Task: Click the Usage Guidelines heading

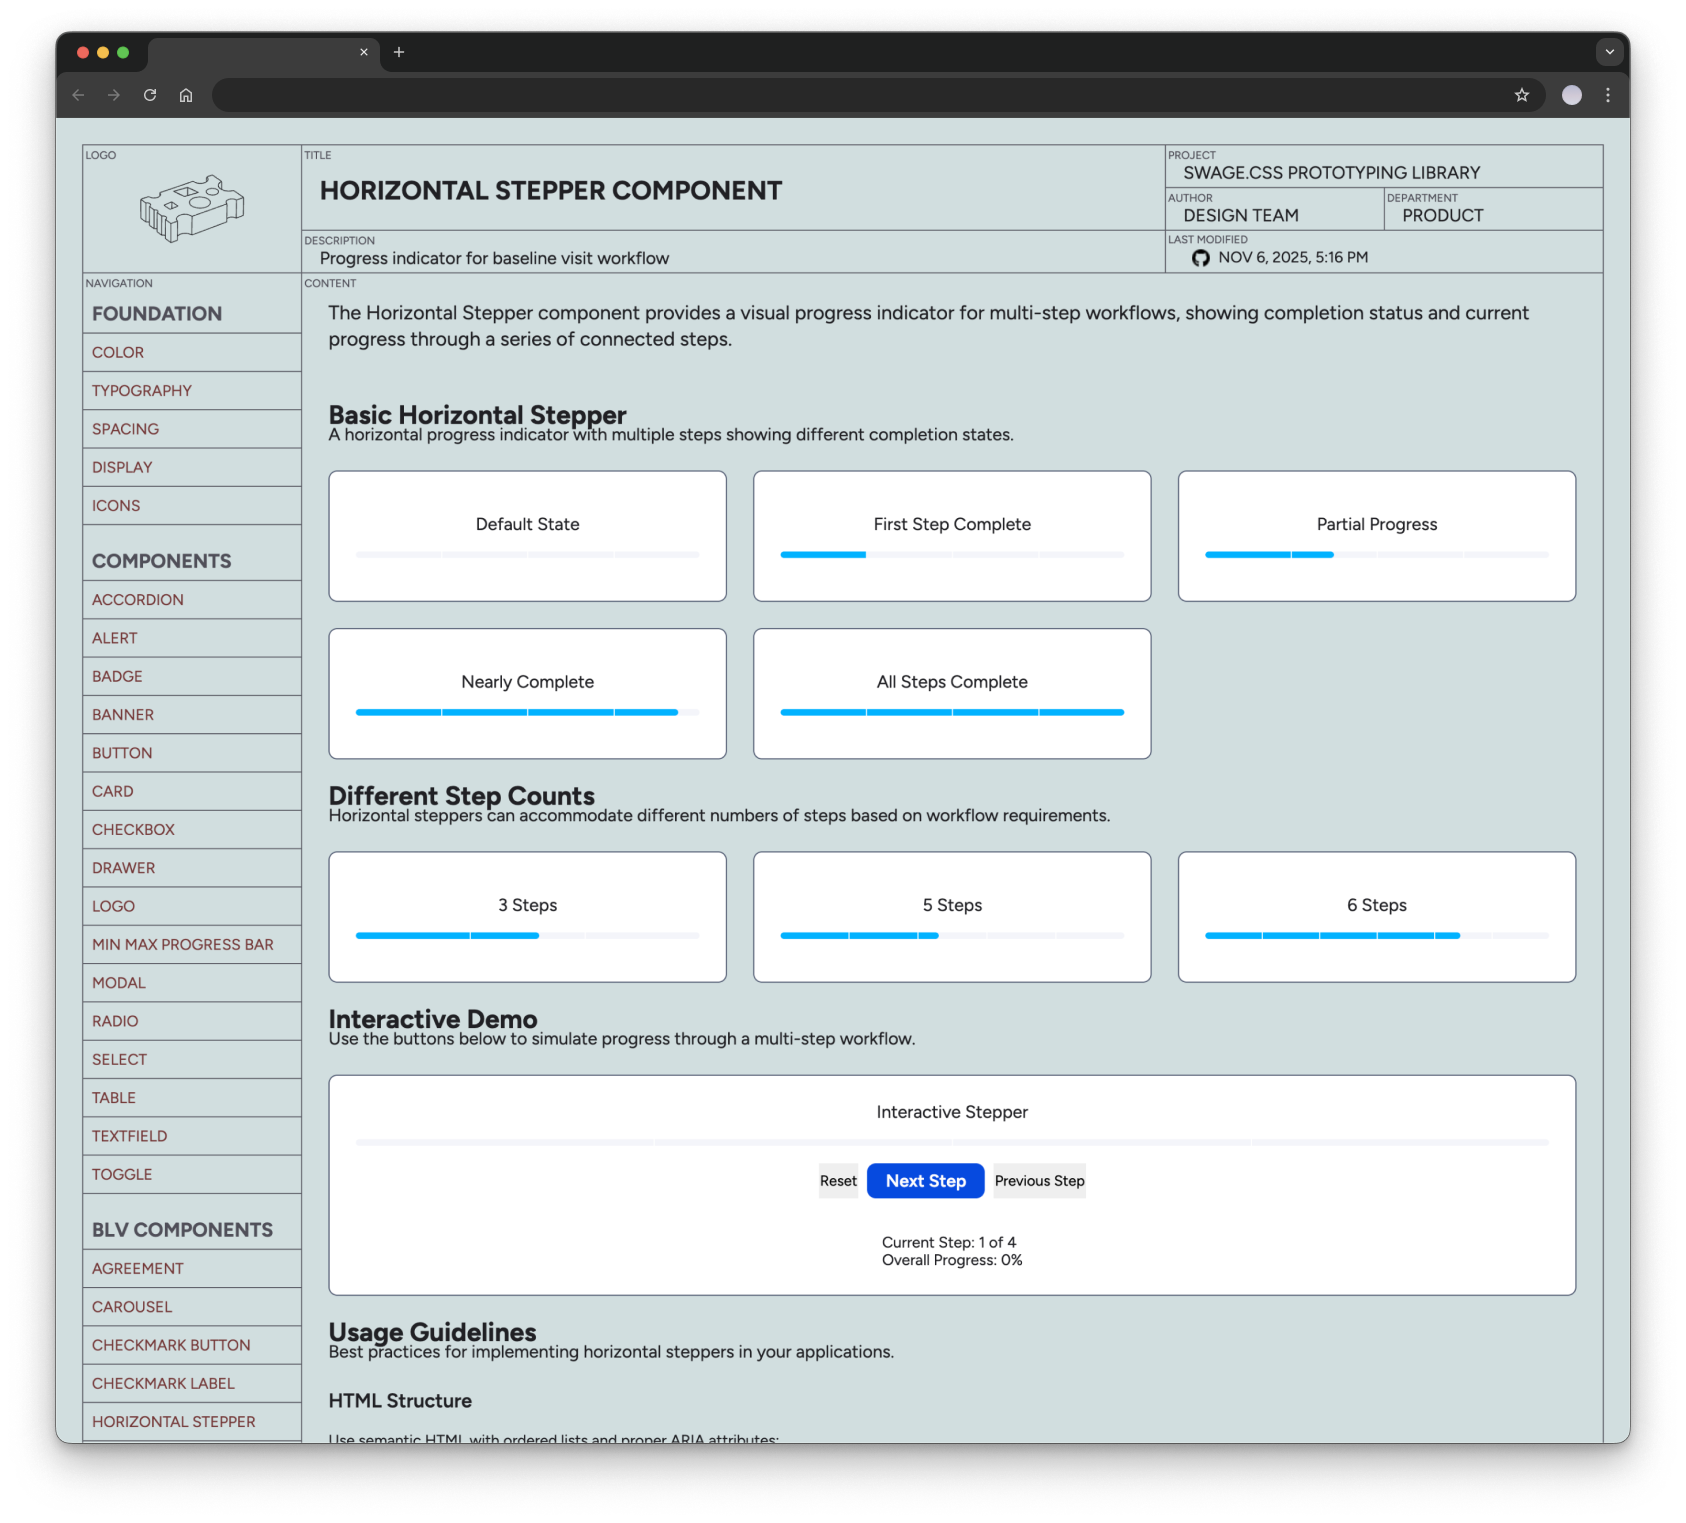Action: tap(432, 1332)
